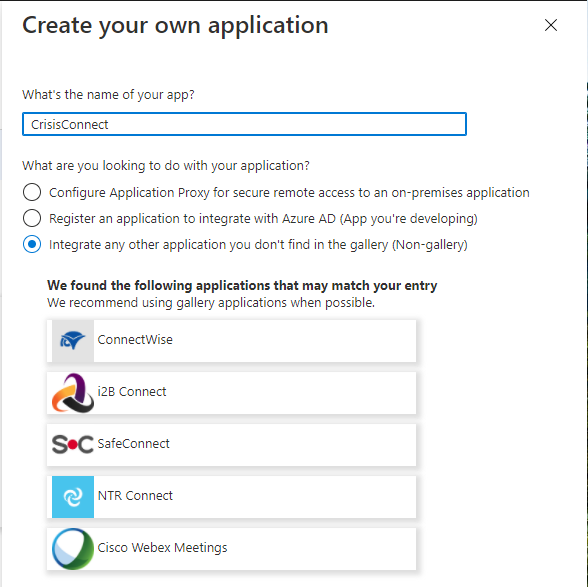Click the NTR Connect swirl icon
Viewport: 588px width, 587px height.
coord(73,497)
